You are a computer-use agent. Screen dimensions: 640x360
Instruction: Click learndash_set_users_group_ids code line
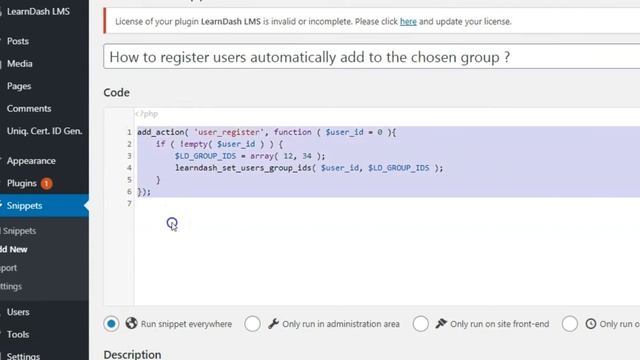pos(309,168)
